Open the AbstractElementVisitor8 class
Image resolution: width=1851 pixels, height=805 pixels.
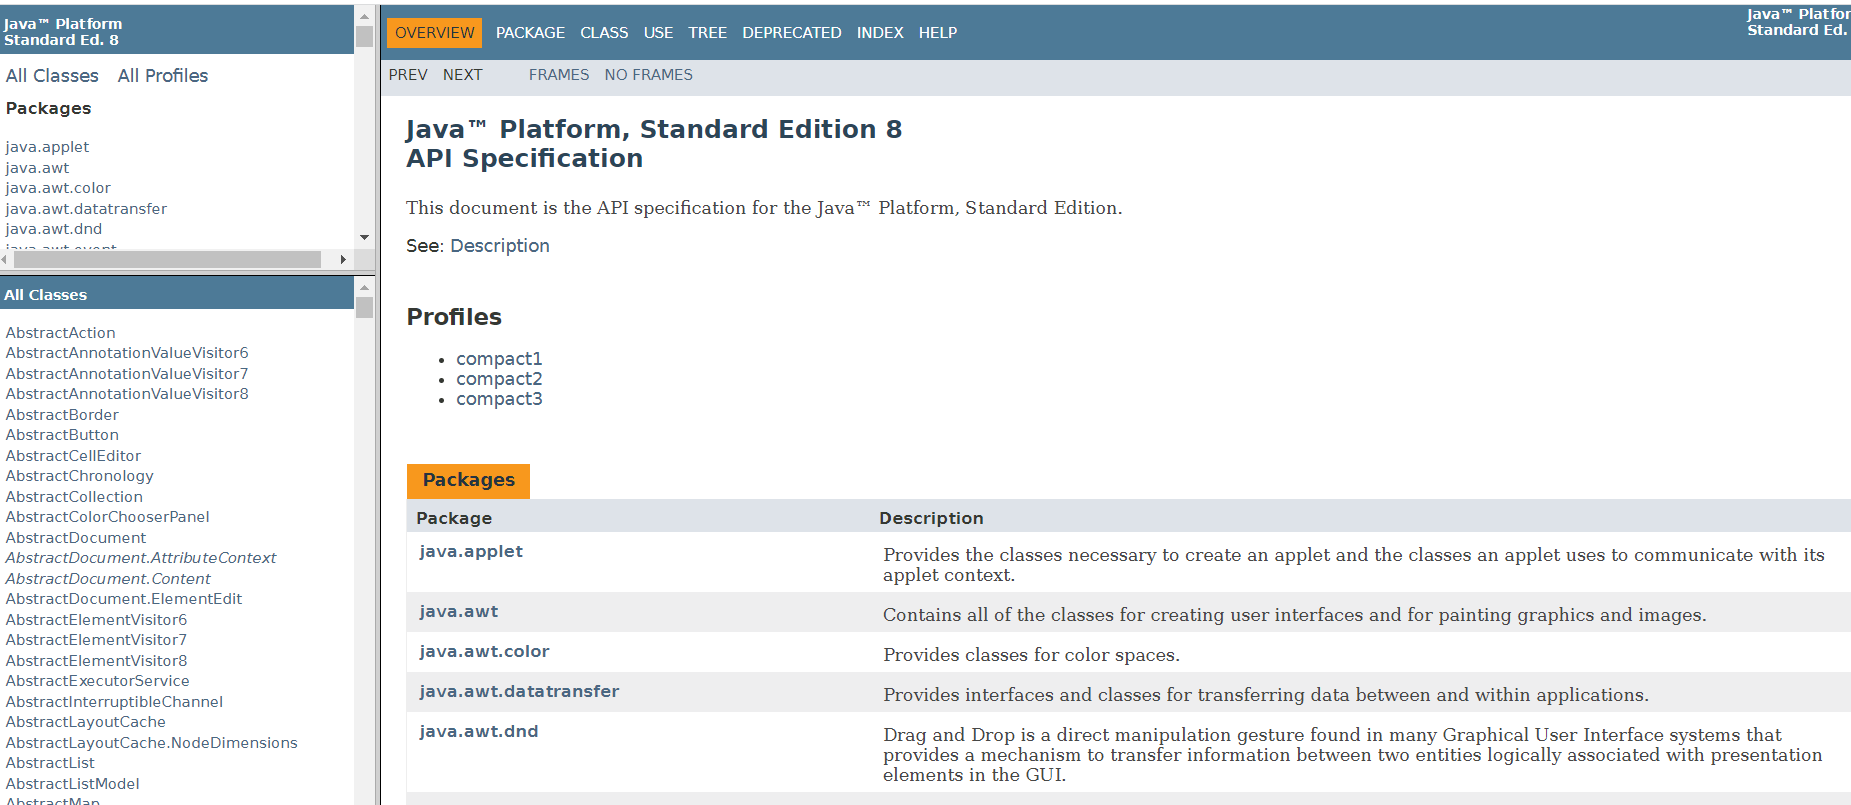pos(96,661)
